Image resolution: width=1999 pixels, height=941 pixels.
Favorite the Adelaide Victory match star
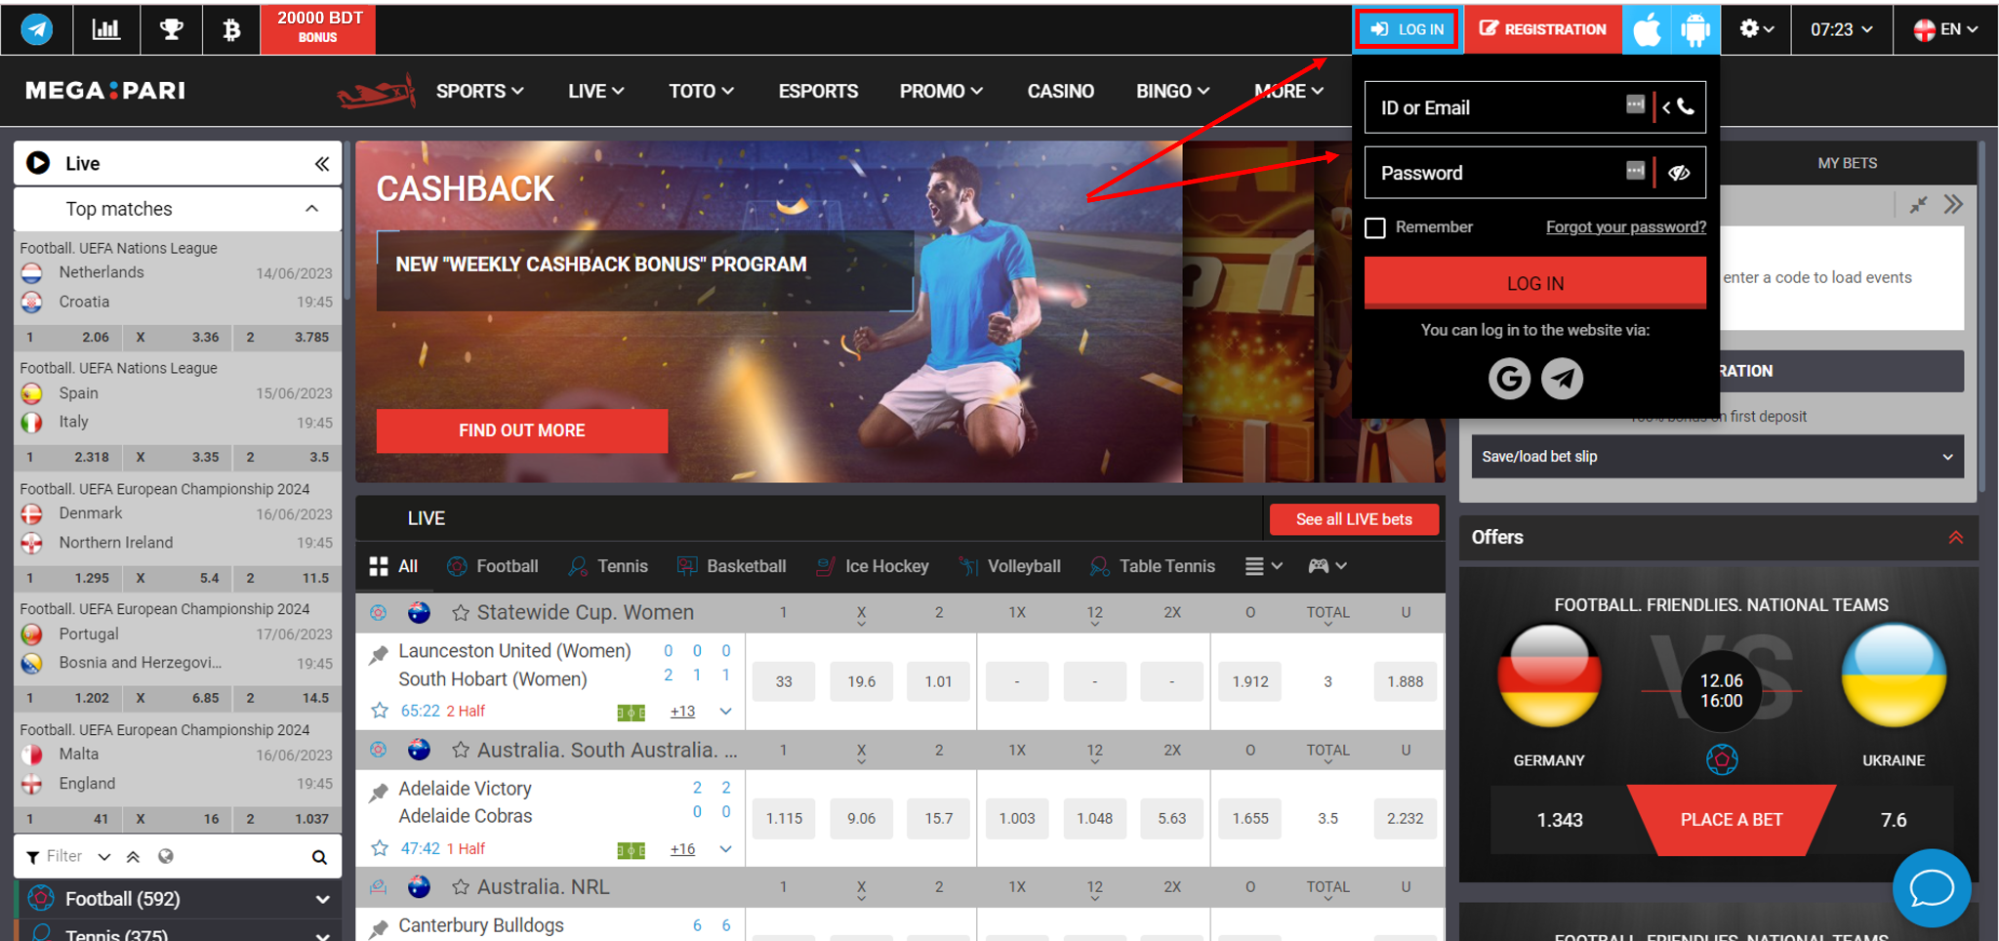[x=380, y=848]
